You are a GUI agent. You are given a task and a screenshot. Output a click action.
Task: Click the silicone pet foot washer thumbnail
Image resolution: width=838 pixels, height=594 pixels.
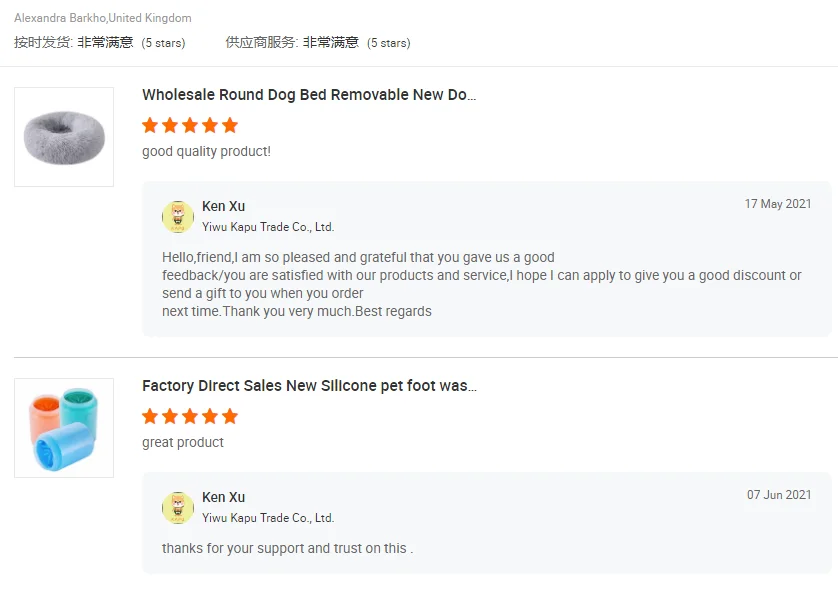[64, 427]
